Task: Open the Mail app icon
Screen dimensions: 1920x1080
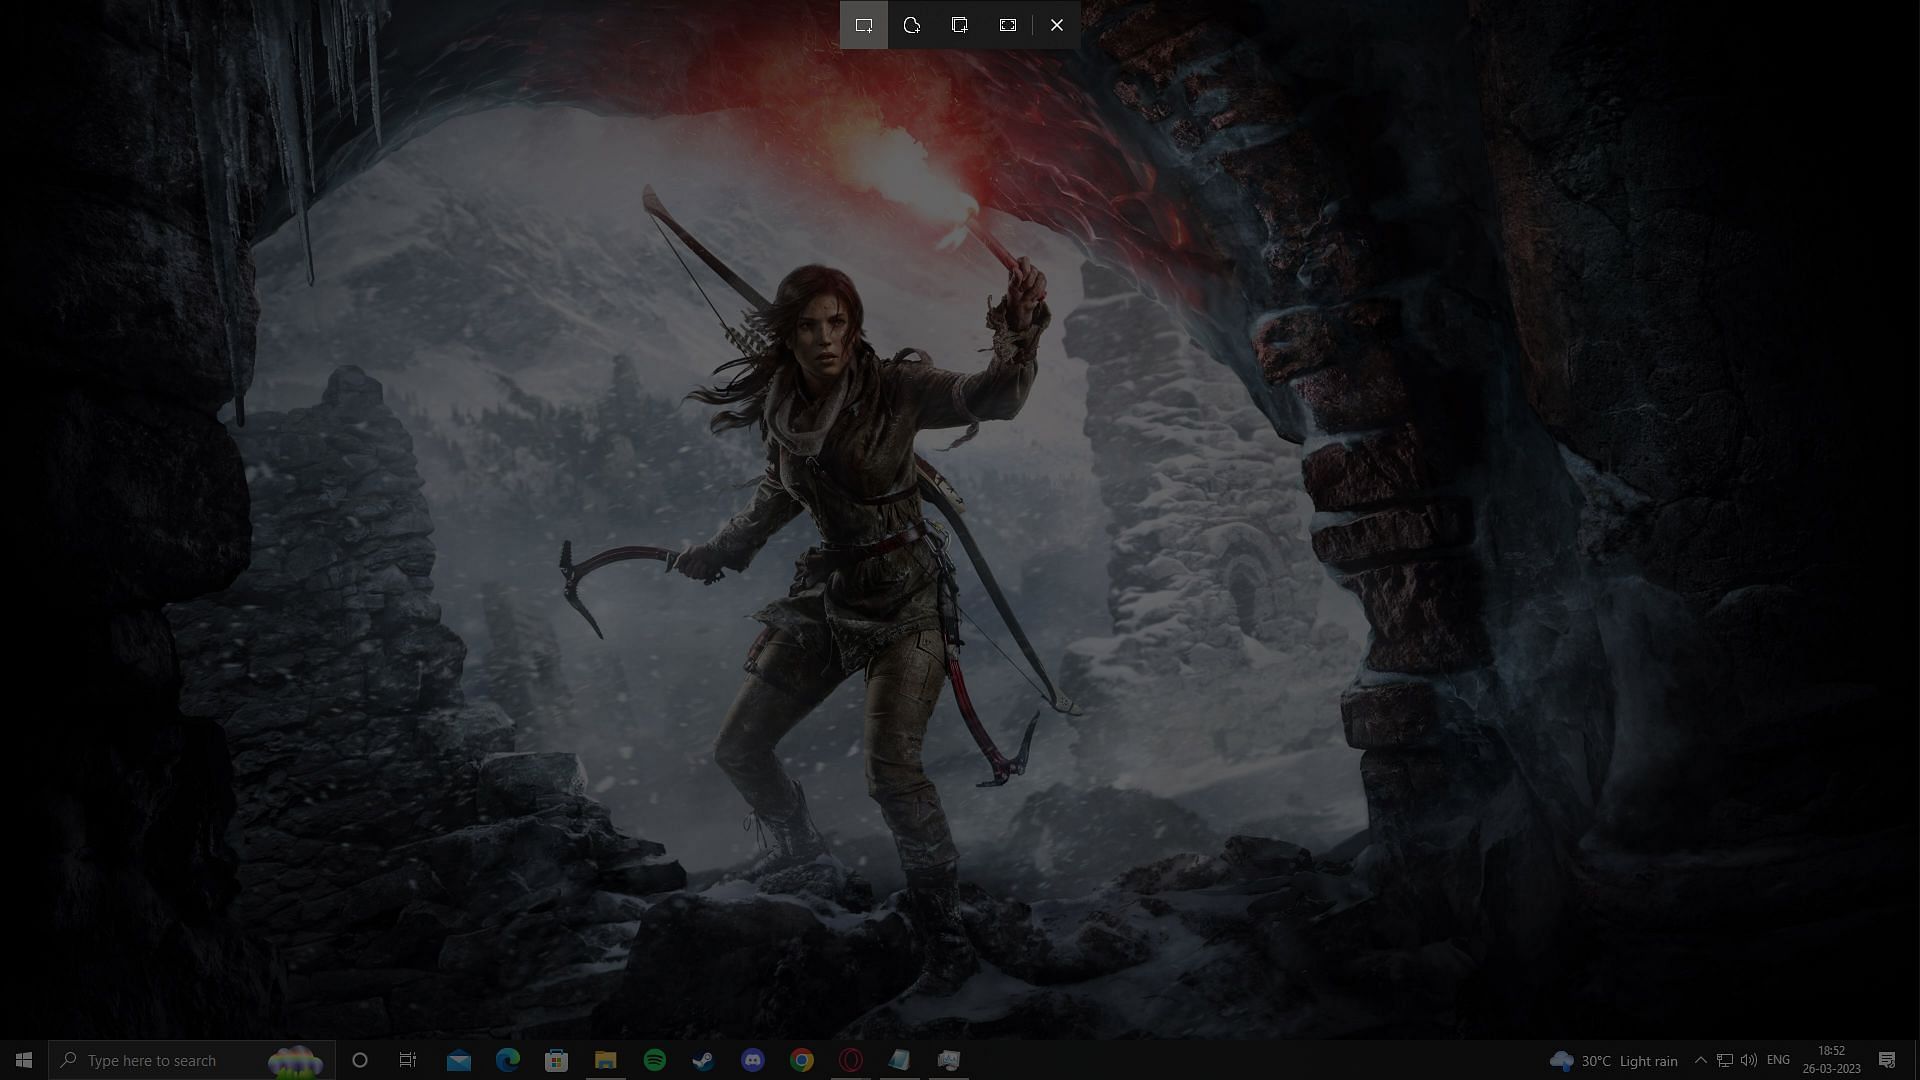Action: pos(459,1060)
